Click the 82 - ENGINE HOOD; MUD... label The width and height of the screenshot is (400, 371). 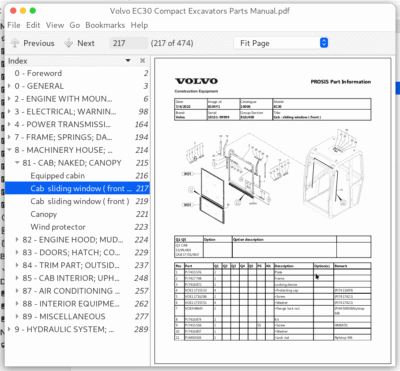[73, 240]
